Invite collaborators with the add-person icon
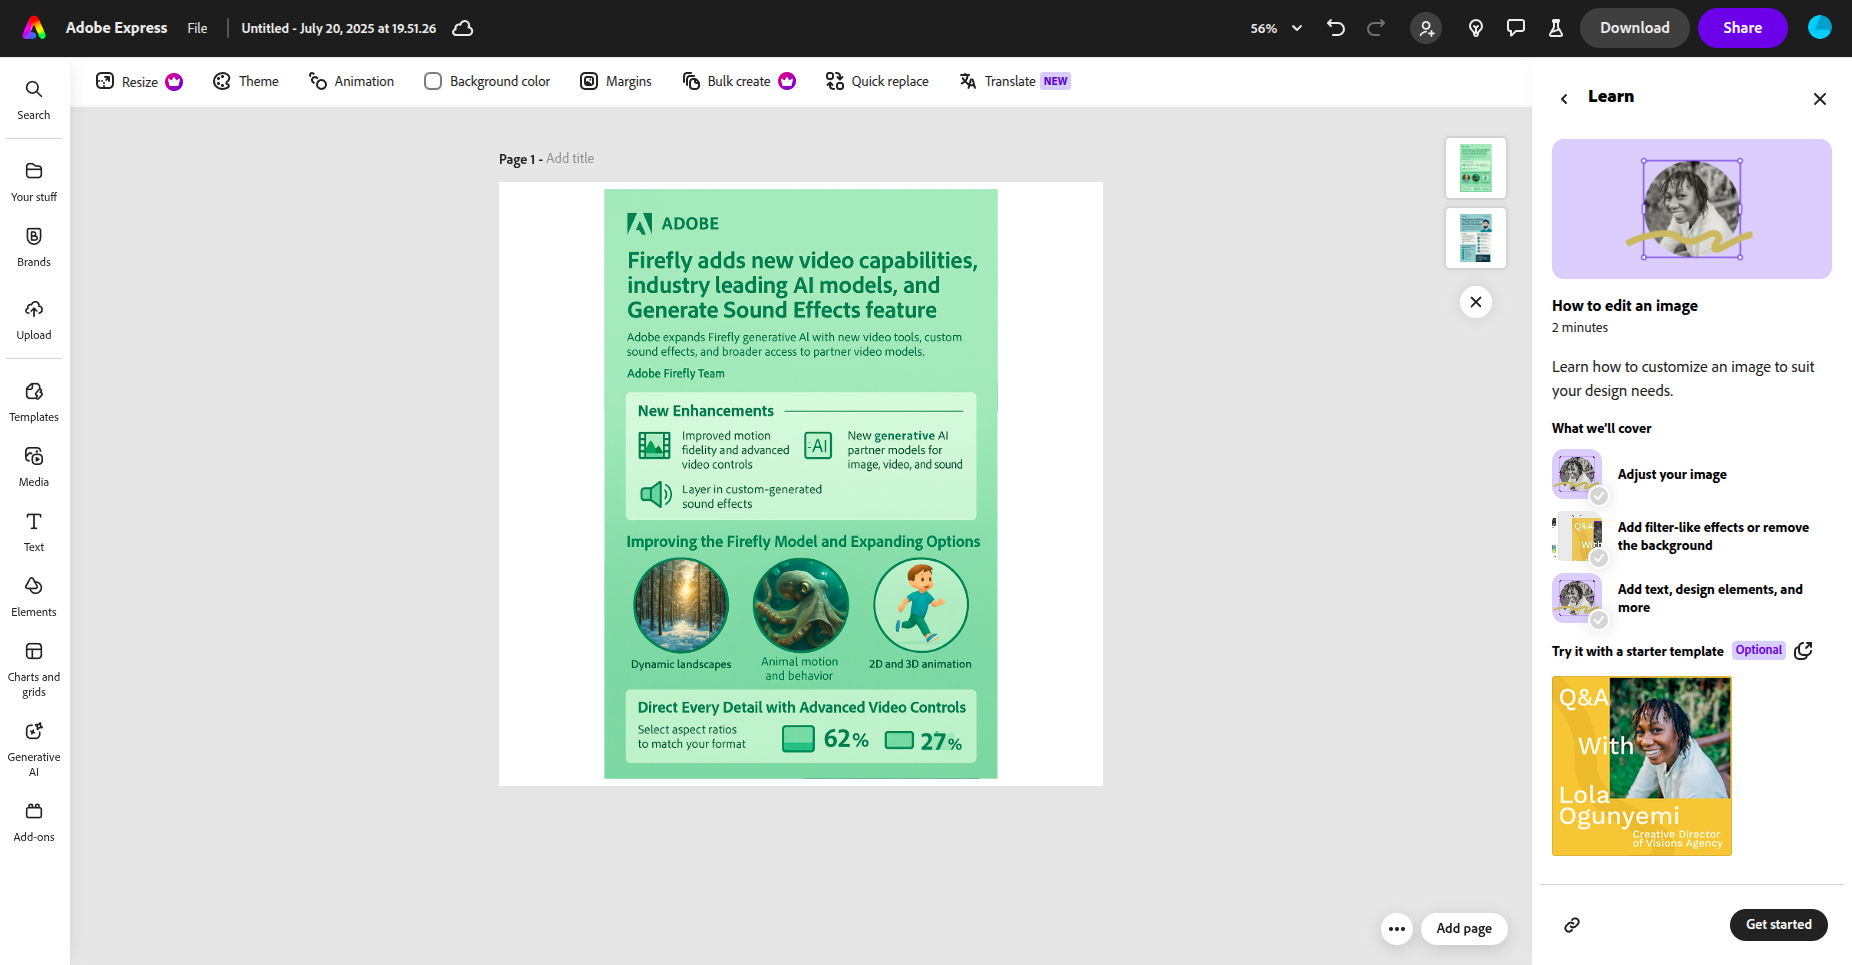 click(1426, 28)
